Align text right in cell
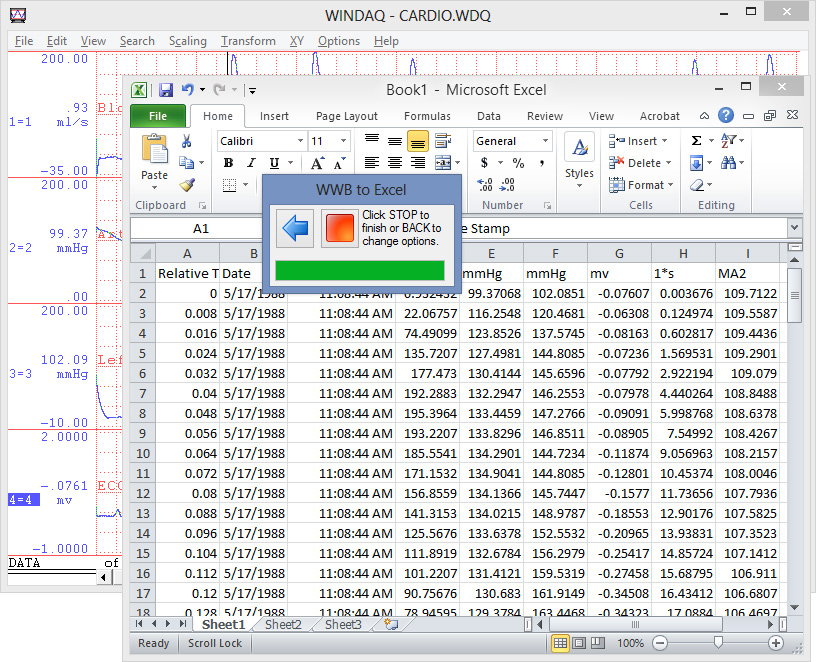 click(x=418, y=163)
